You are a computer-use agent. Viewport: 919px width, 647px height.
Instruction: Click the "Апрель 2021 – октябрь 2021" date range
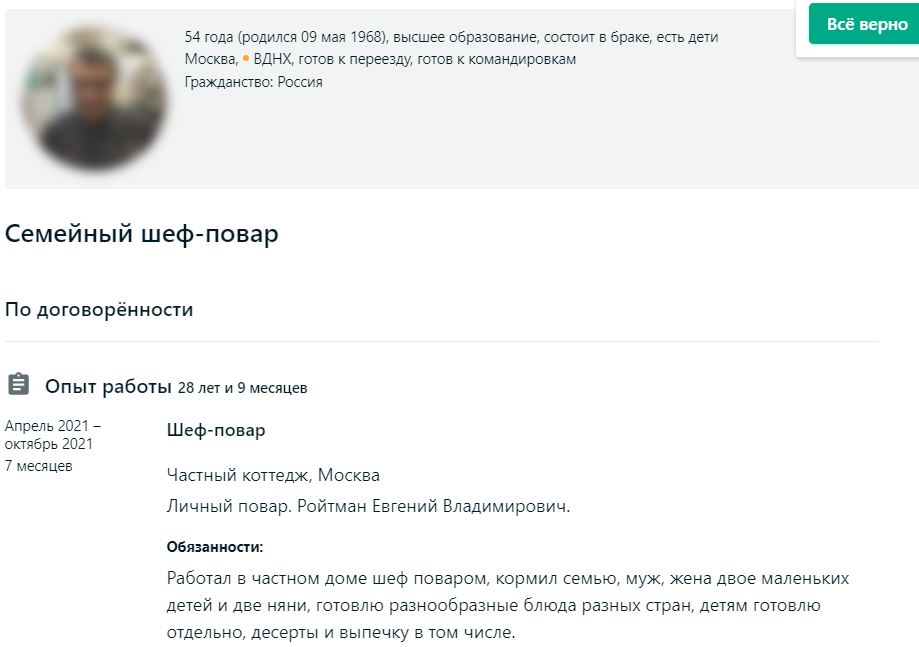pos(52,435)
